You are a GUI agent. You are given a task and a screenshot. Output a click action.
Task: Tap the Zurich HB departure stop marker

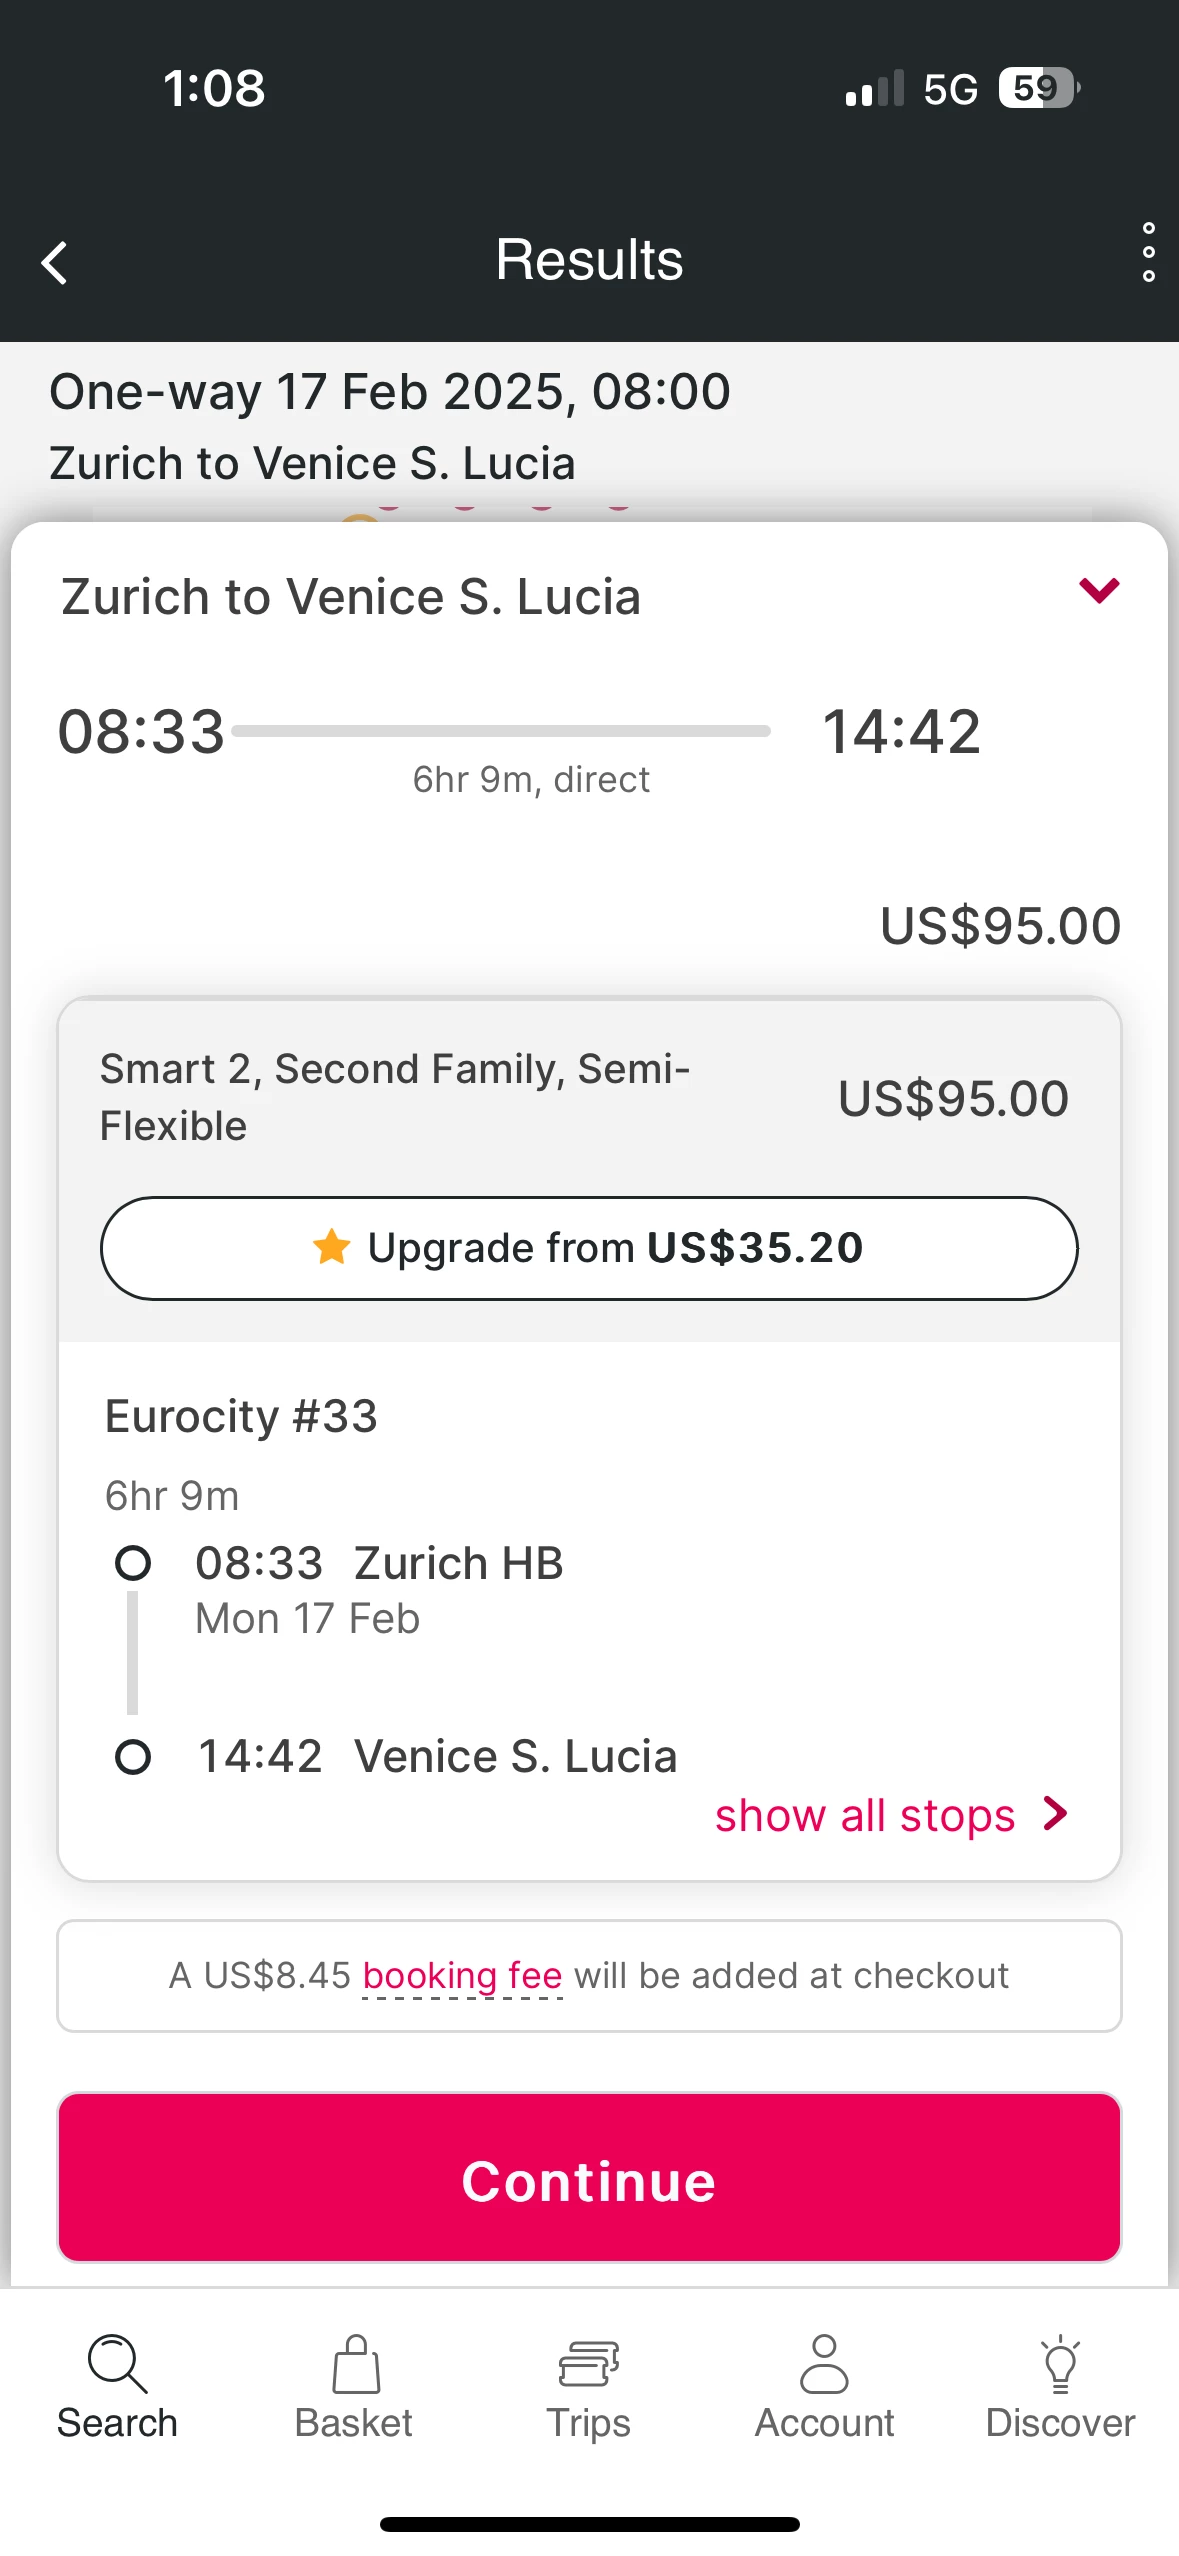tap(133, 1563)
